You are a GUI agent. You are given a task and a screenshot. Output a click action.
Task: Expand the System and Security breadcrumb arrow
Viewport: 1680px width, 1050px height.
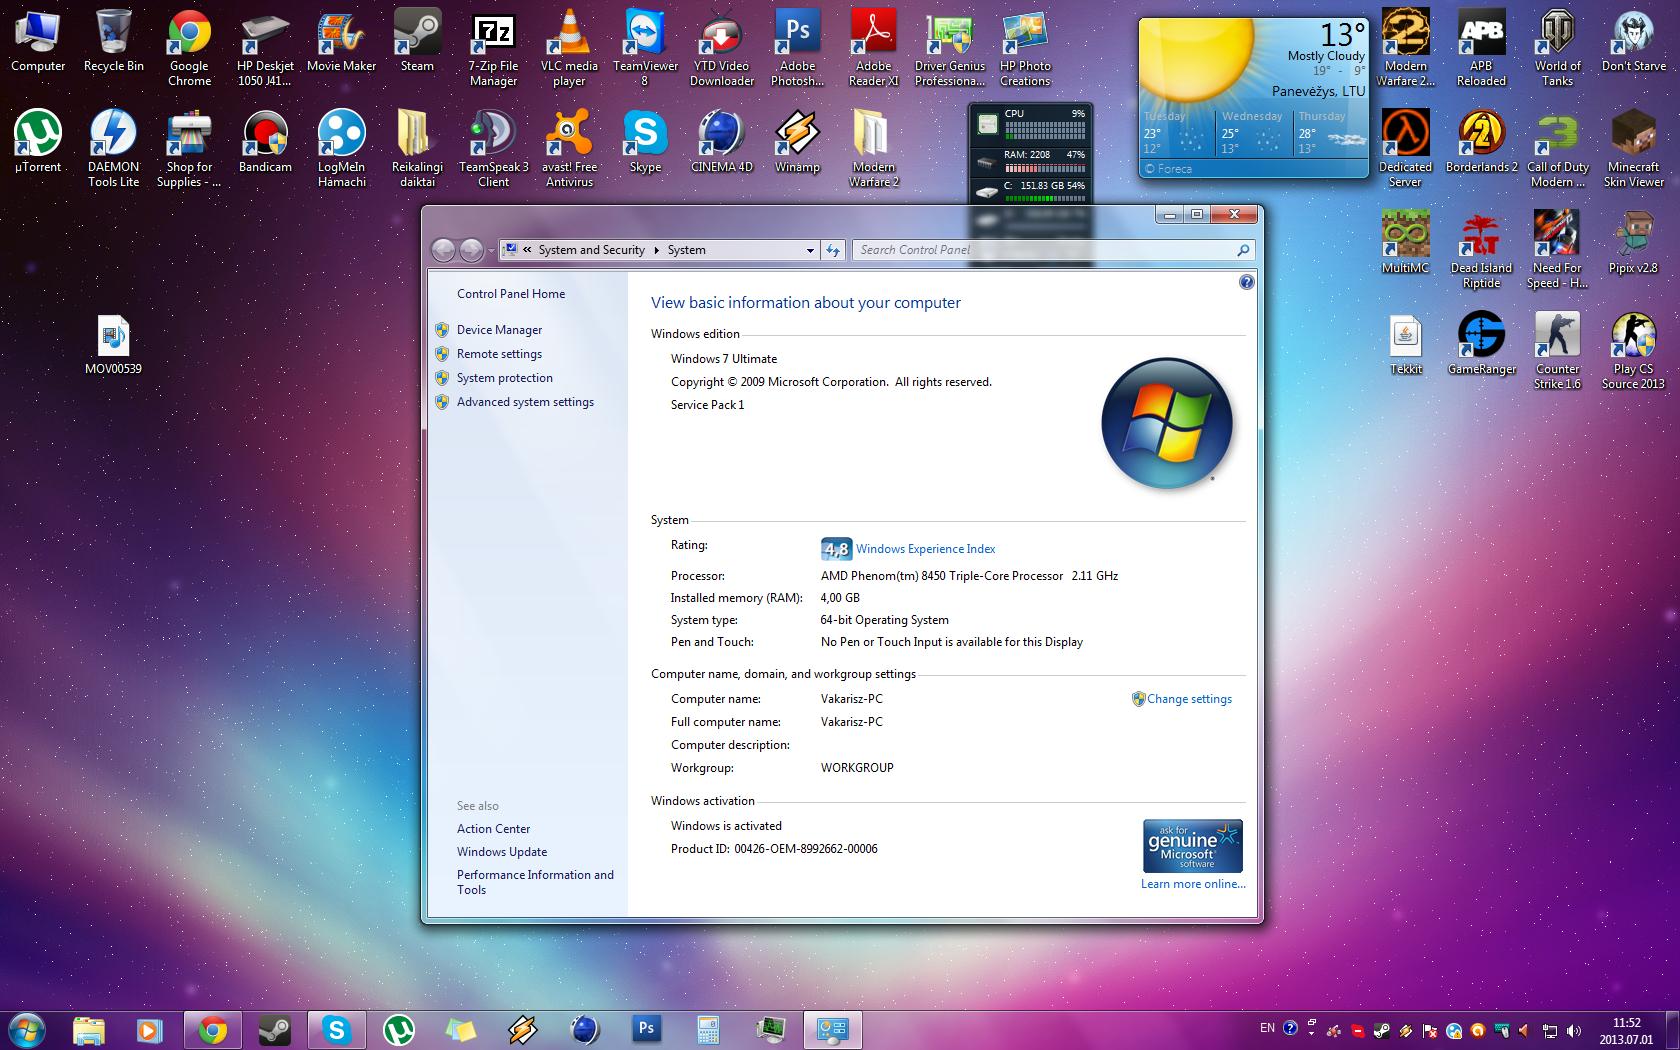click(x=657, y=250)
